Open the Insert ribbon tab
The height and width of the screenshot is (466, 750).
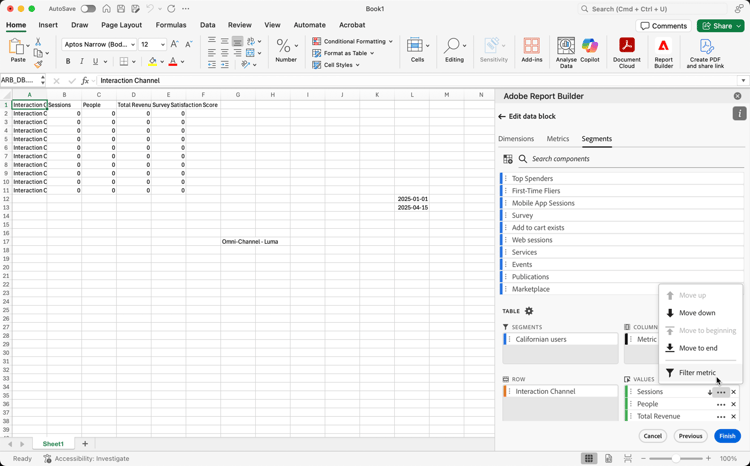tap(48, 25)
